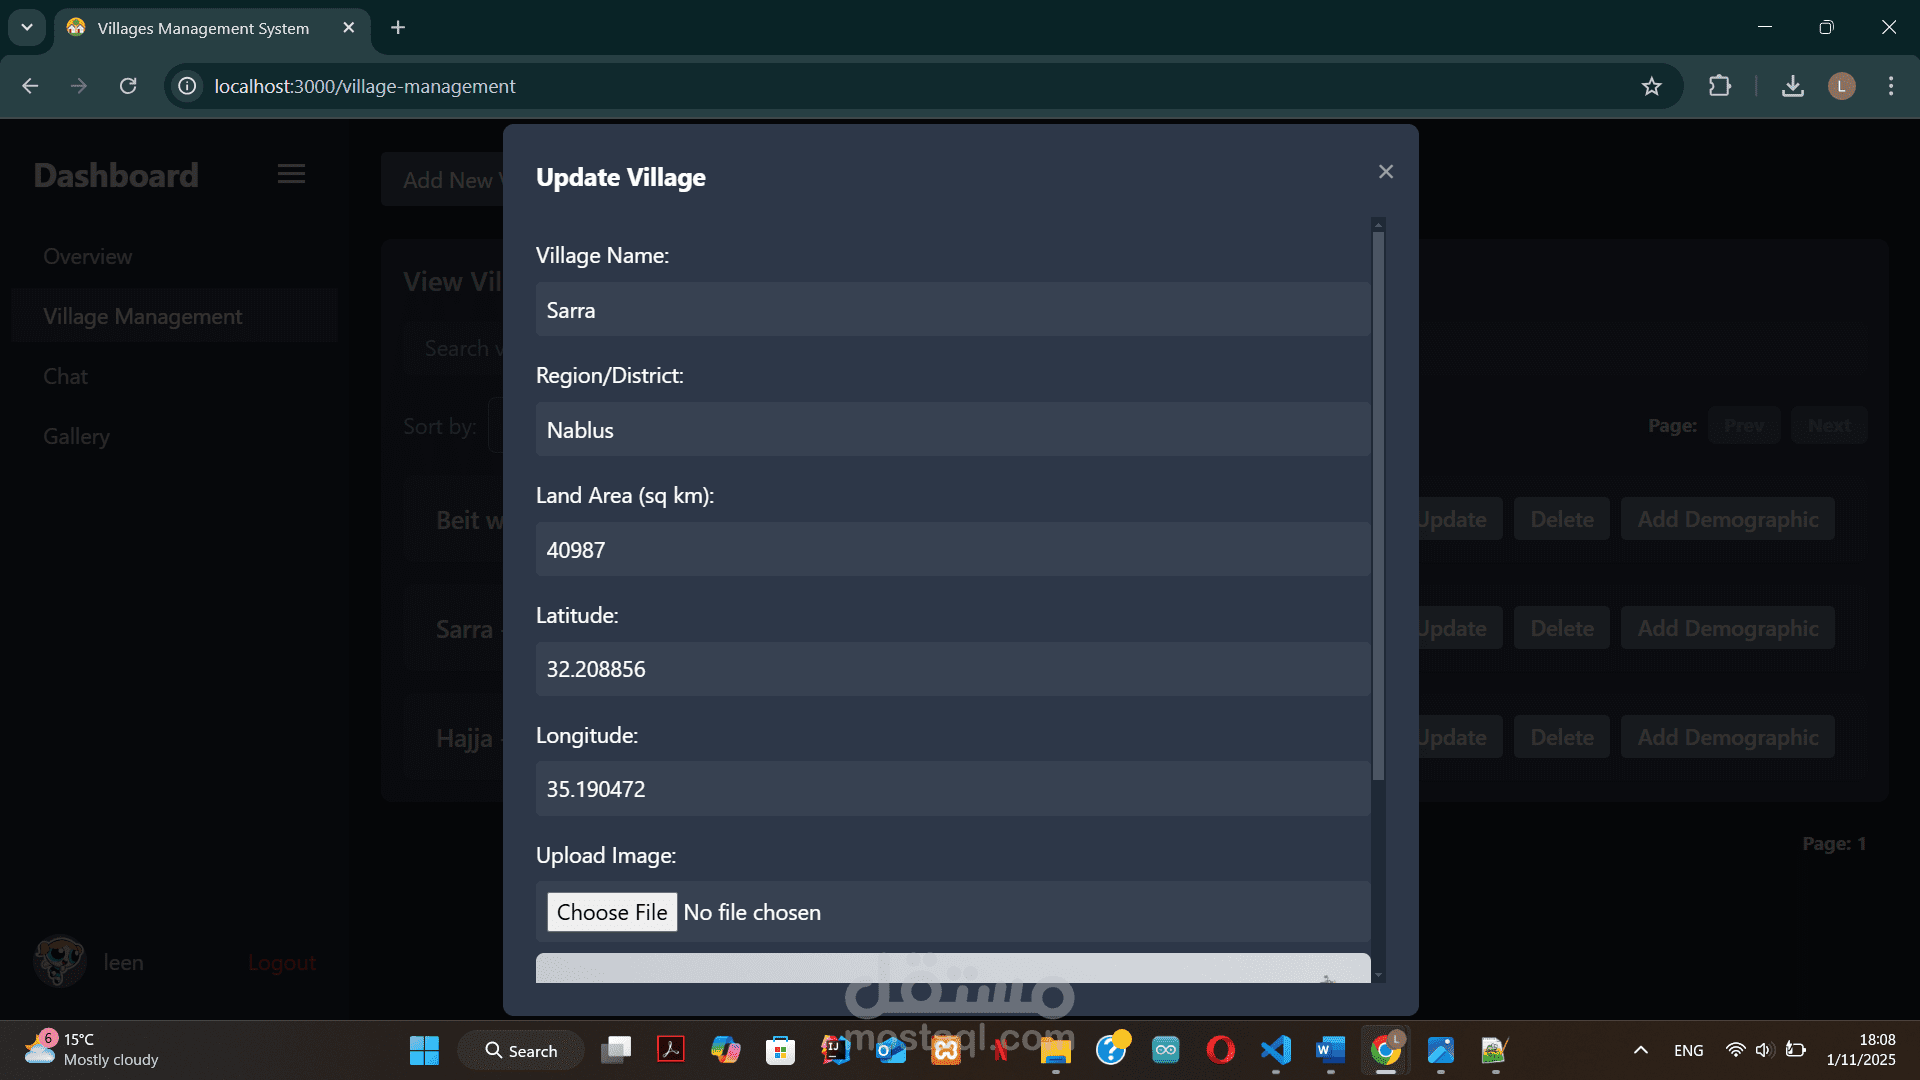Reload the page
This screenshot has width=1920, height=1080.
128,86
